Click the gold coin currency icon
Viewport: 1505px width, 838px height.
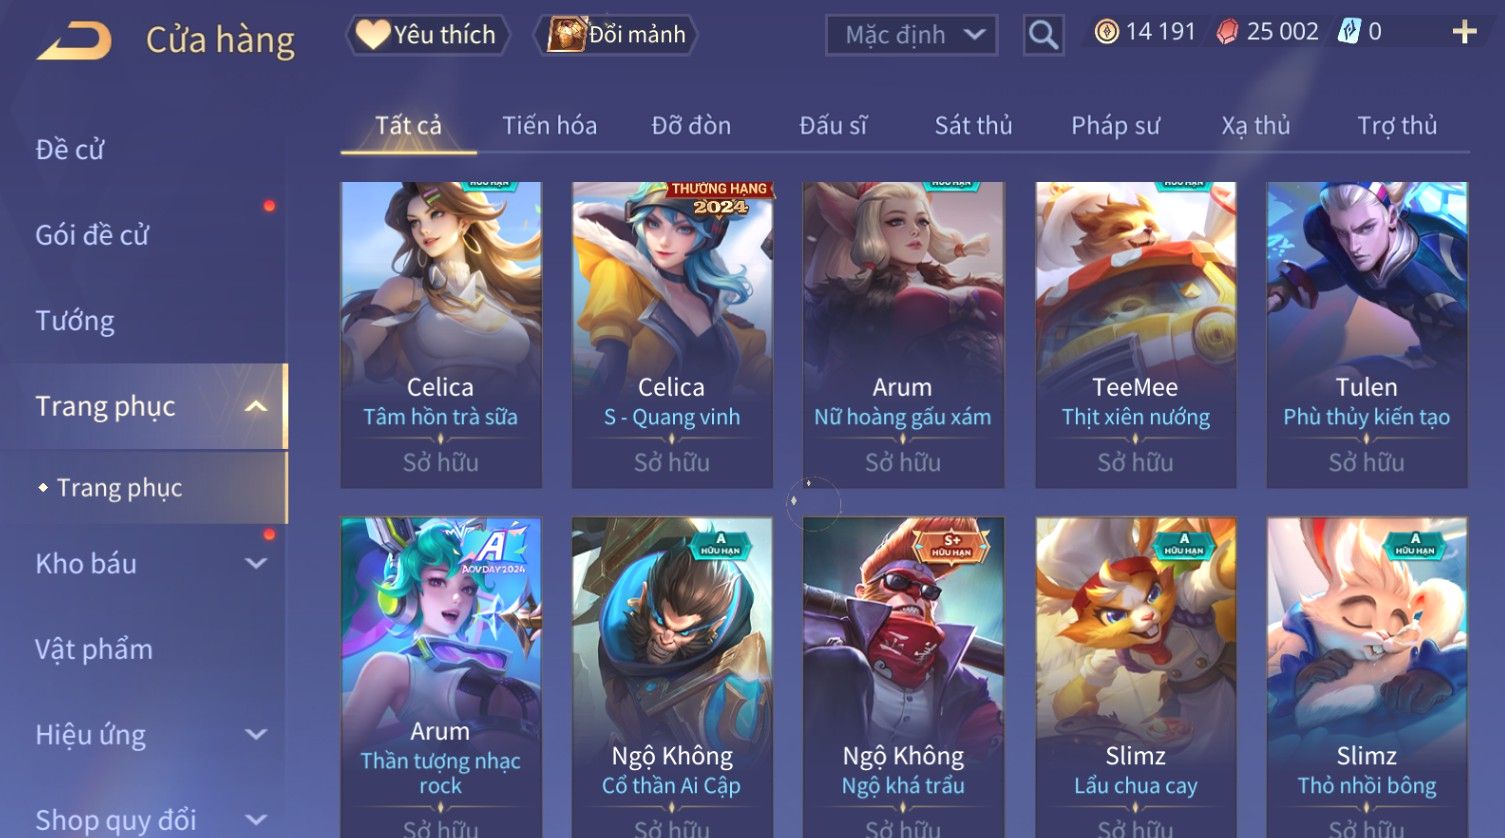(1106, 32)
